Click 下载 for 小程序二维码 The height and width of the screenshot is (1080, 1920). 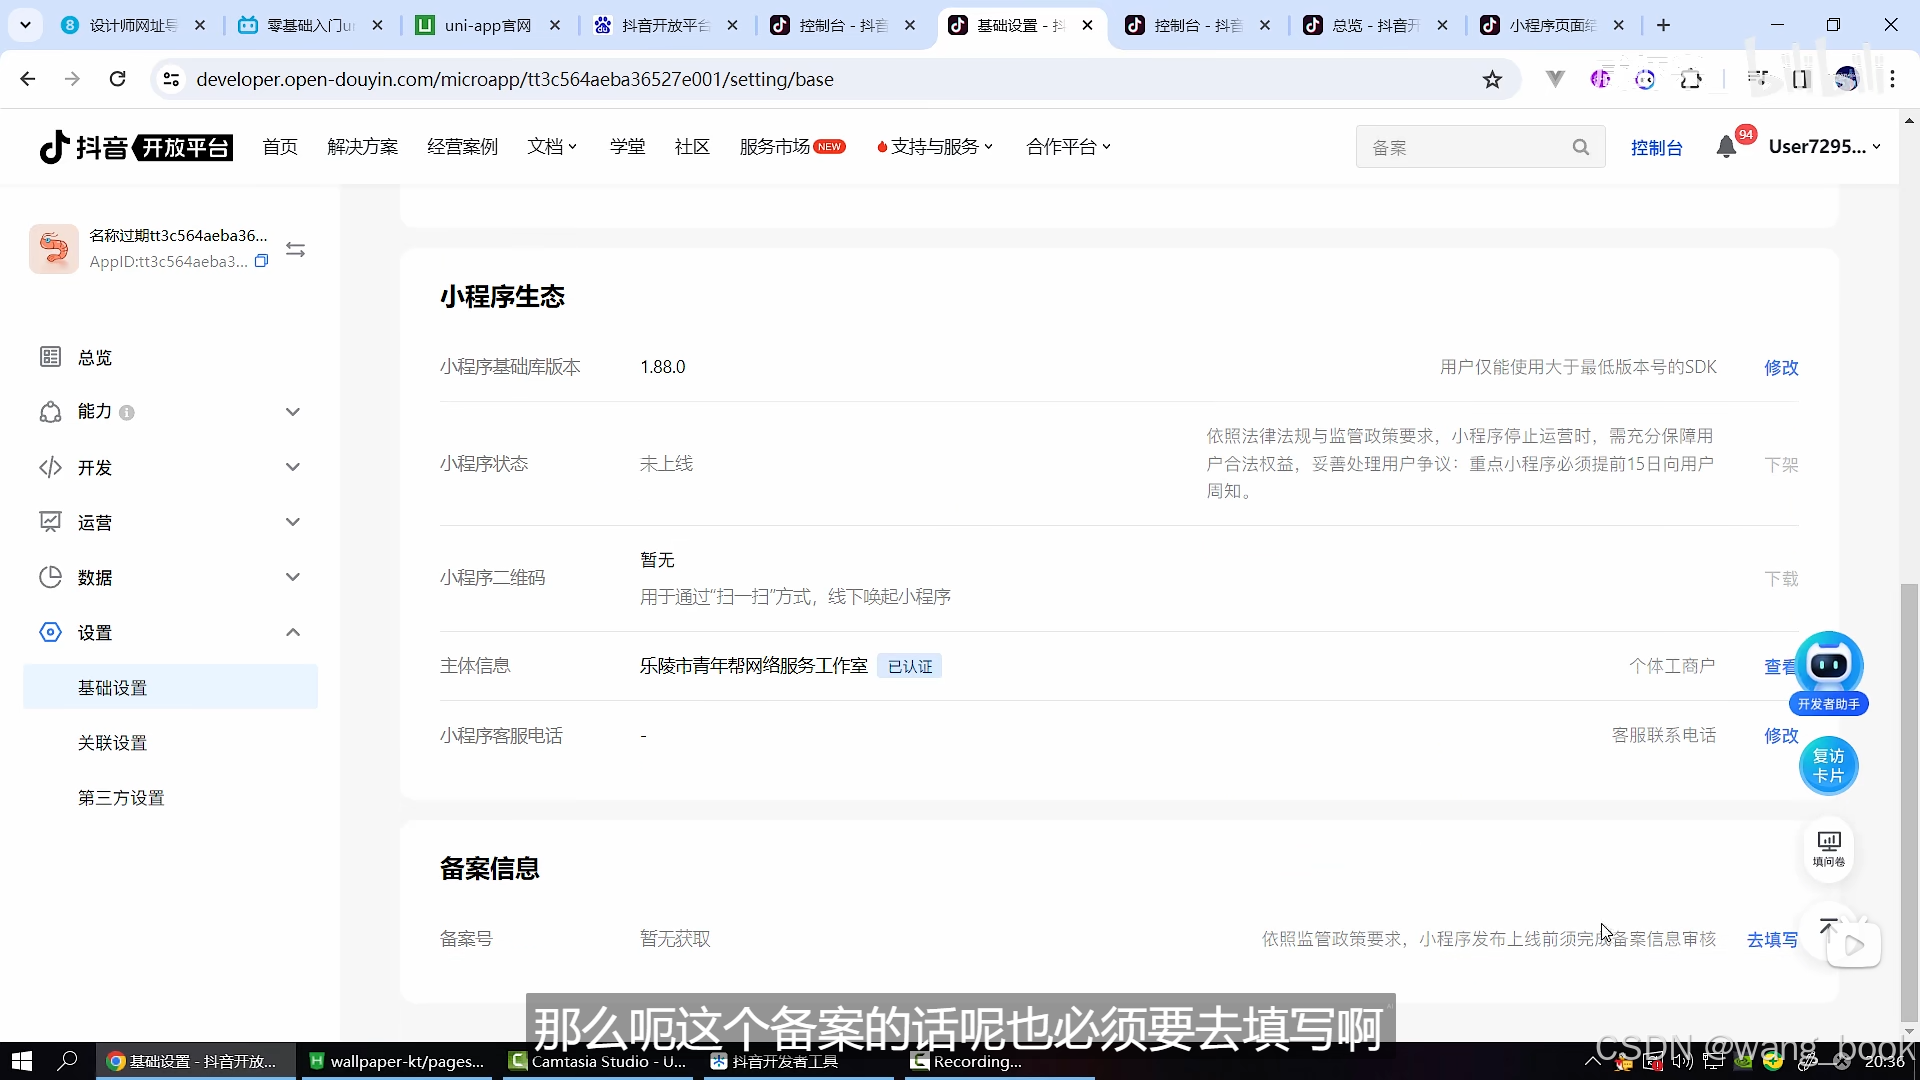point(1781,578)
